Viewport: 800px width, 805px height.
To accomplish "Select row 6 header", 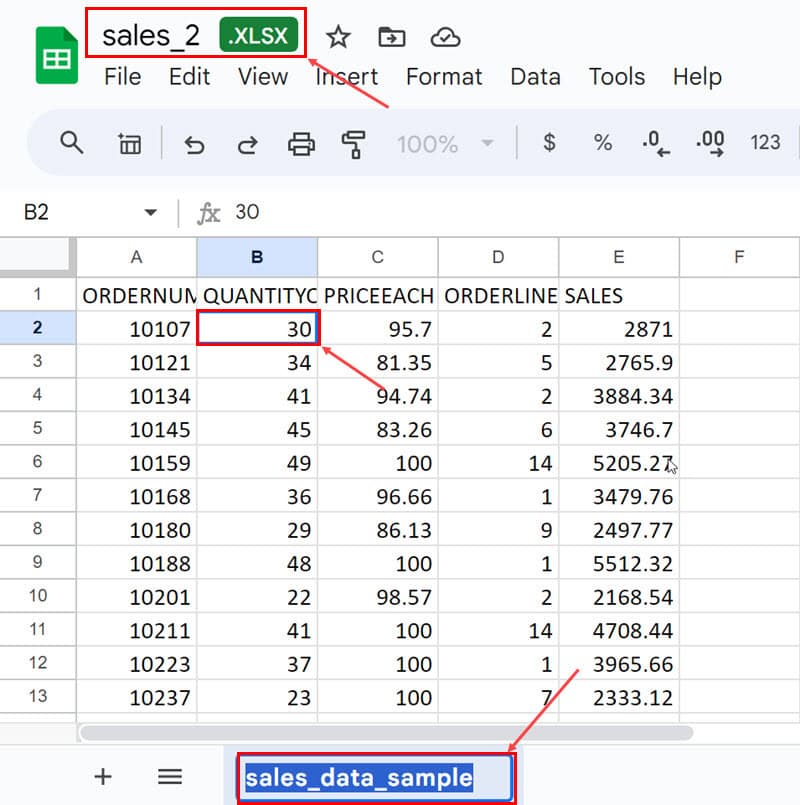I will (37, 462).
